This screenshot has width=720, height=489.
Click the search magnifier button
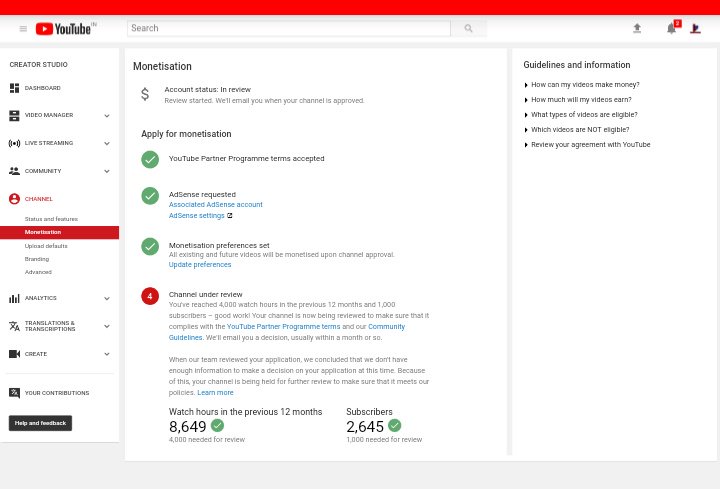[468, 28]
